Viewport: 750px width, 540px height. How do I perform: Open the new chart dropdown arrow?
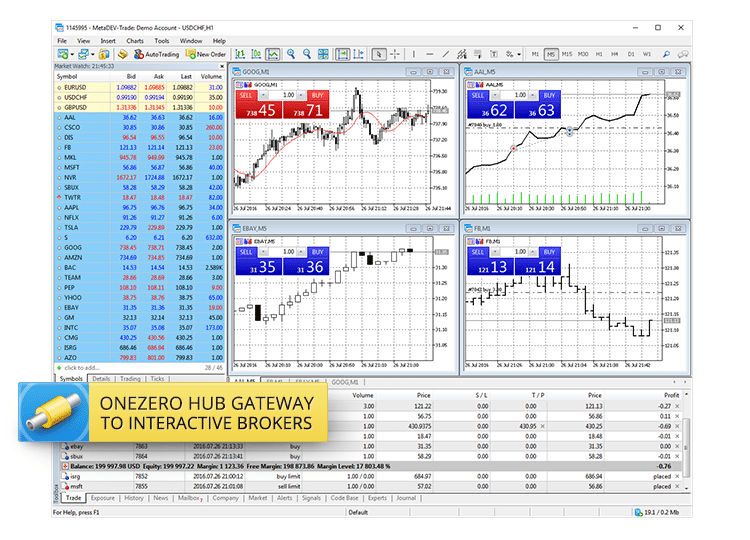pyautogui.click(x=72, y=54)
